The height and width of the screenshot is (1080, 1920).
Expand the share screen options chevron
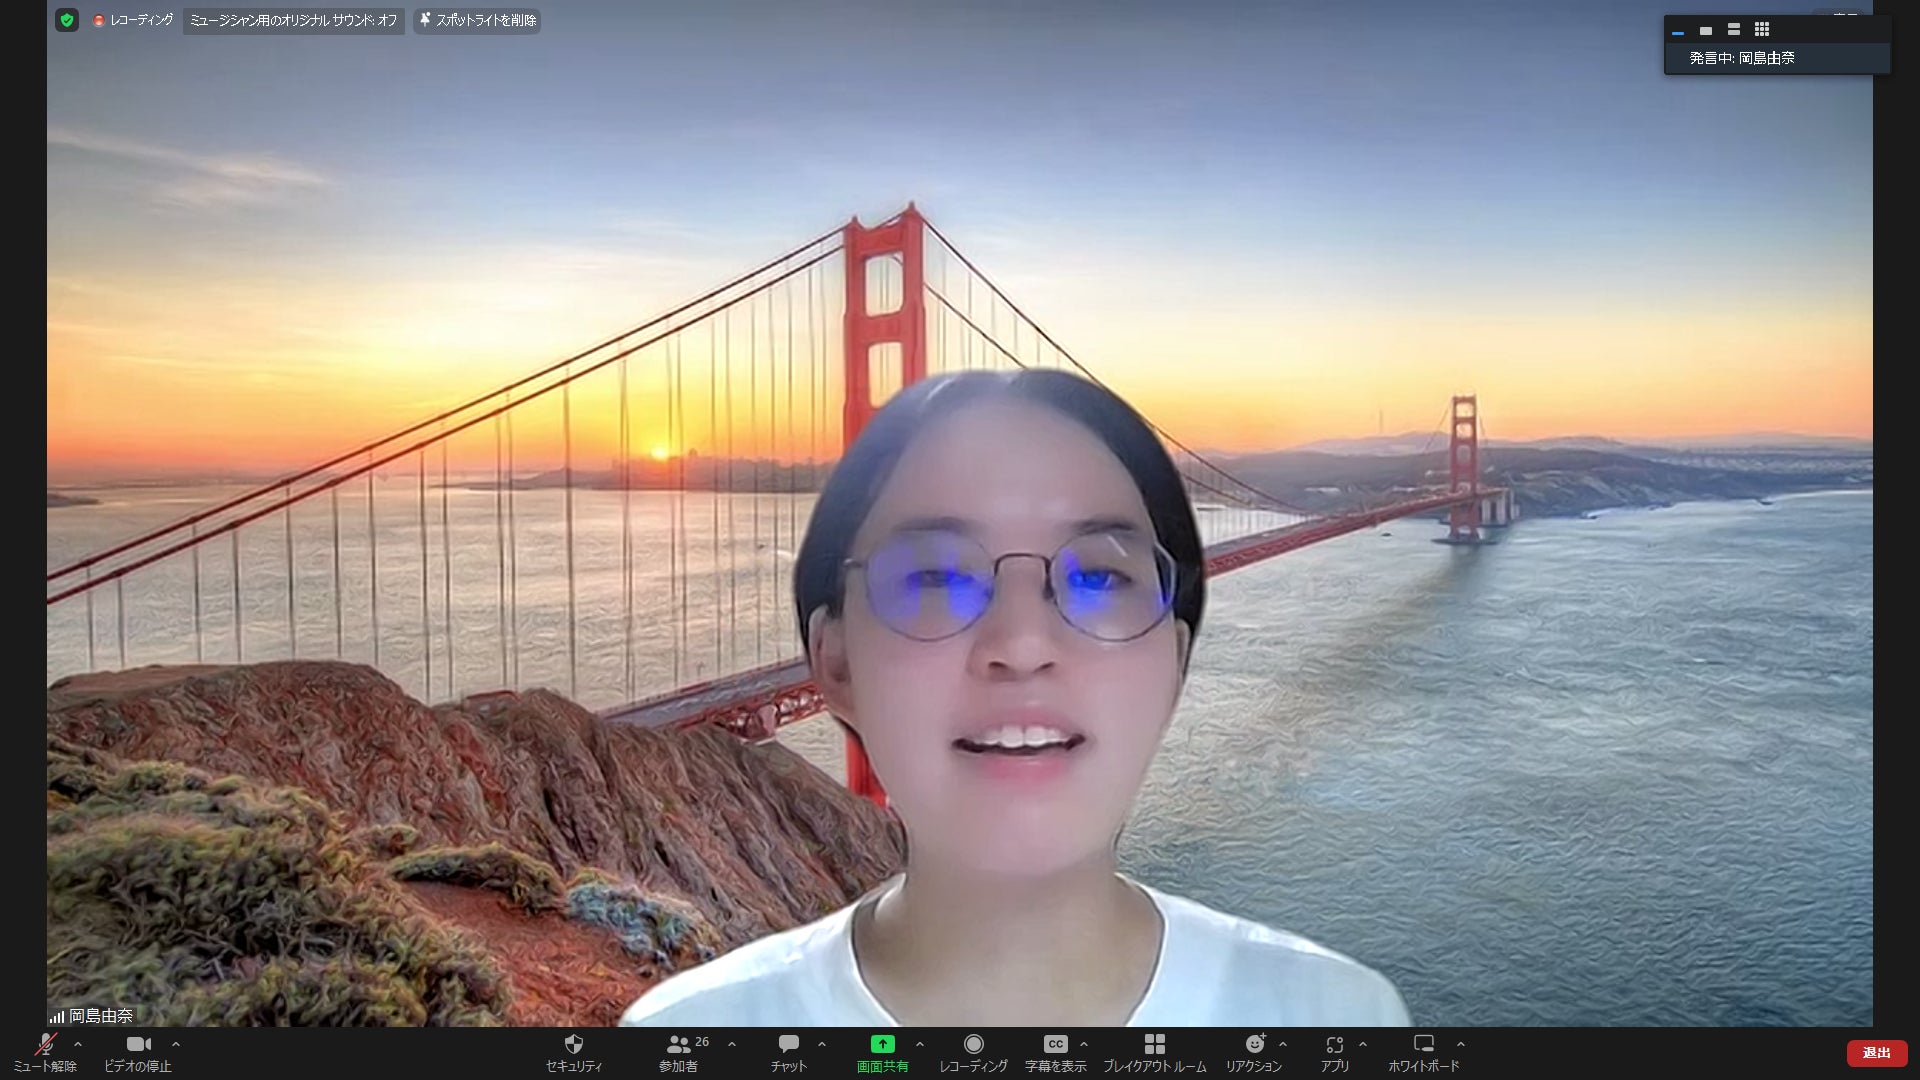click(920, 1044)
